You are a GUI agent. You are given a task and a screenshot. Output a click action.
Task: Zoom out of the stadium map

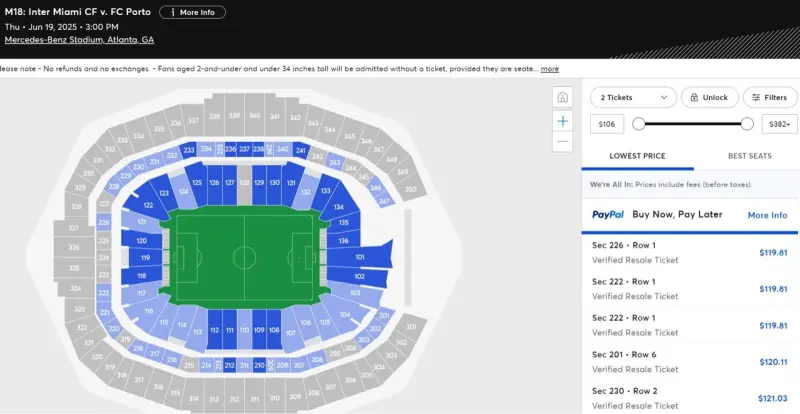click(x=562, y=141)
